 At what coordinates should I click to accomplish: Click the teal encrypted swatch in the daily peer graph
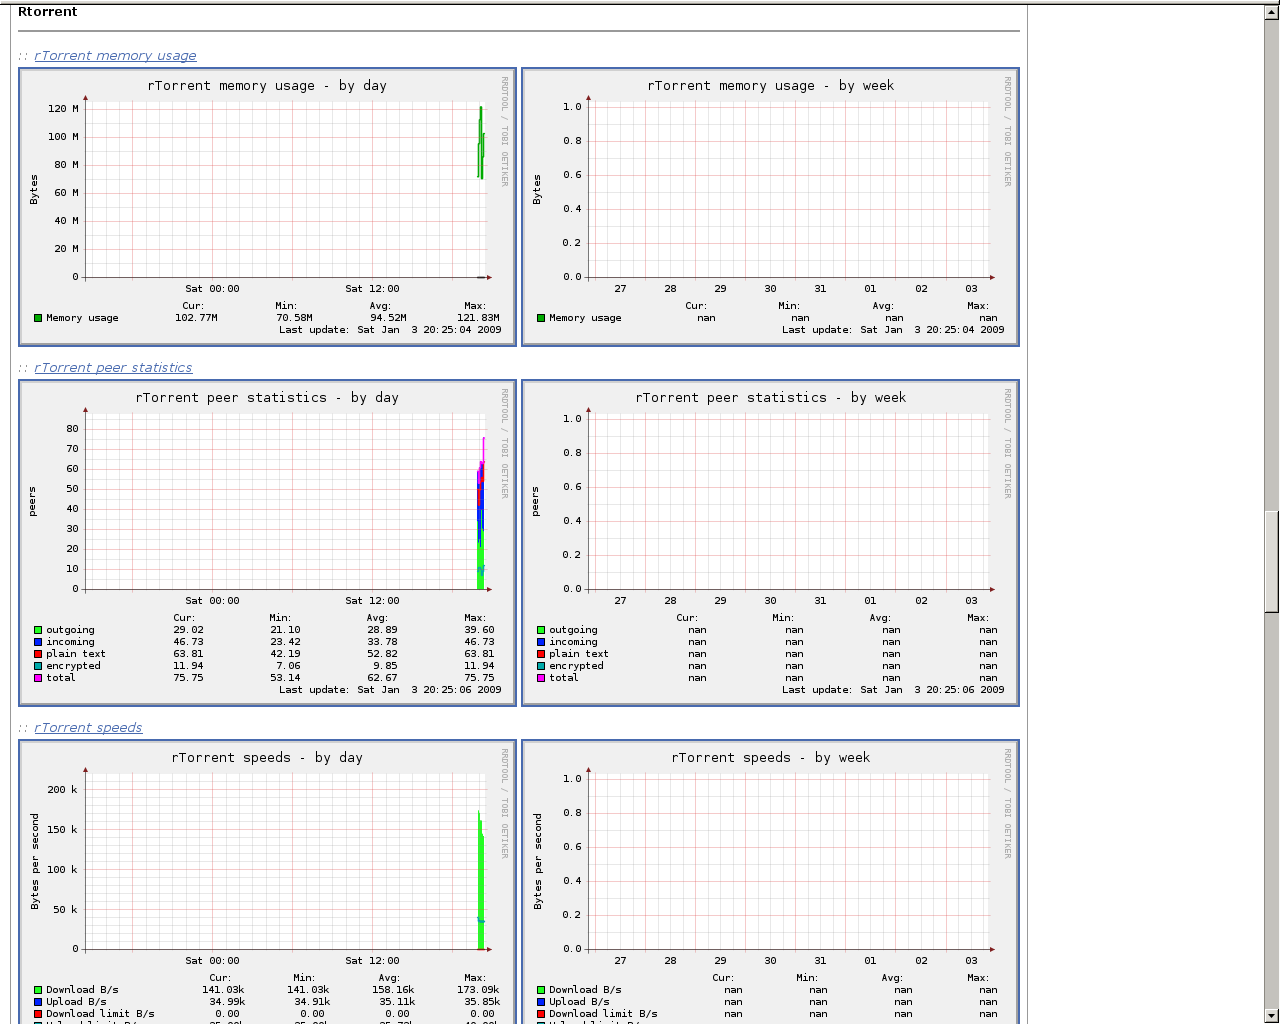(x=38, y=666)
